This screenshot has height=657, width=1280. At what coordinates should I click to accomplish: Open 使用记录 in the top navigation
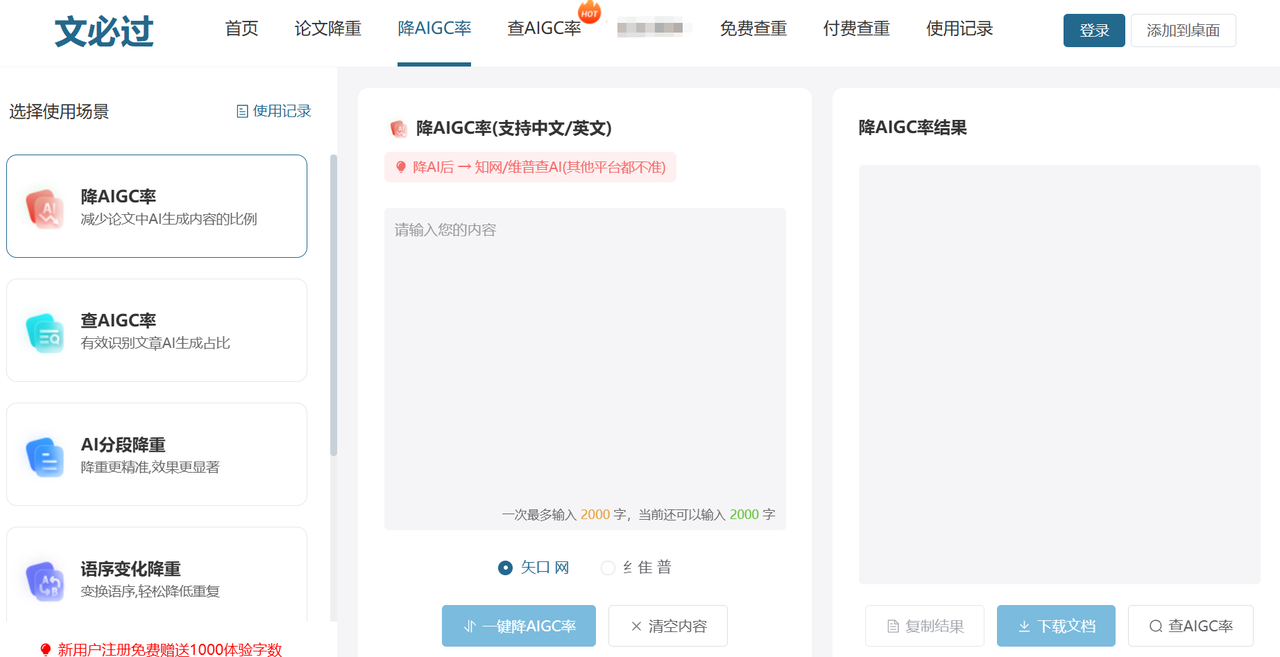[x=959, y=29]
